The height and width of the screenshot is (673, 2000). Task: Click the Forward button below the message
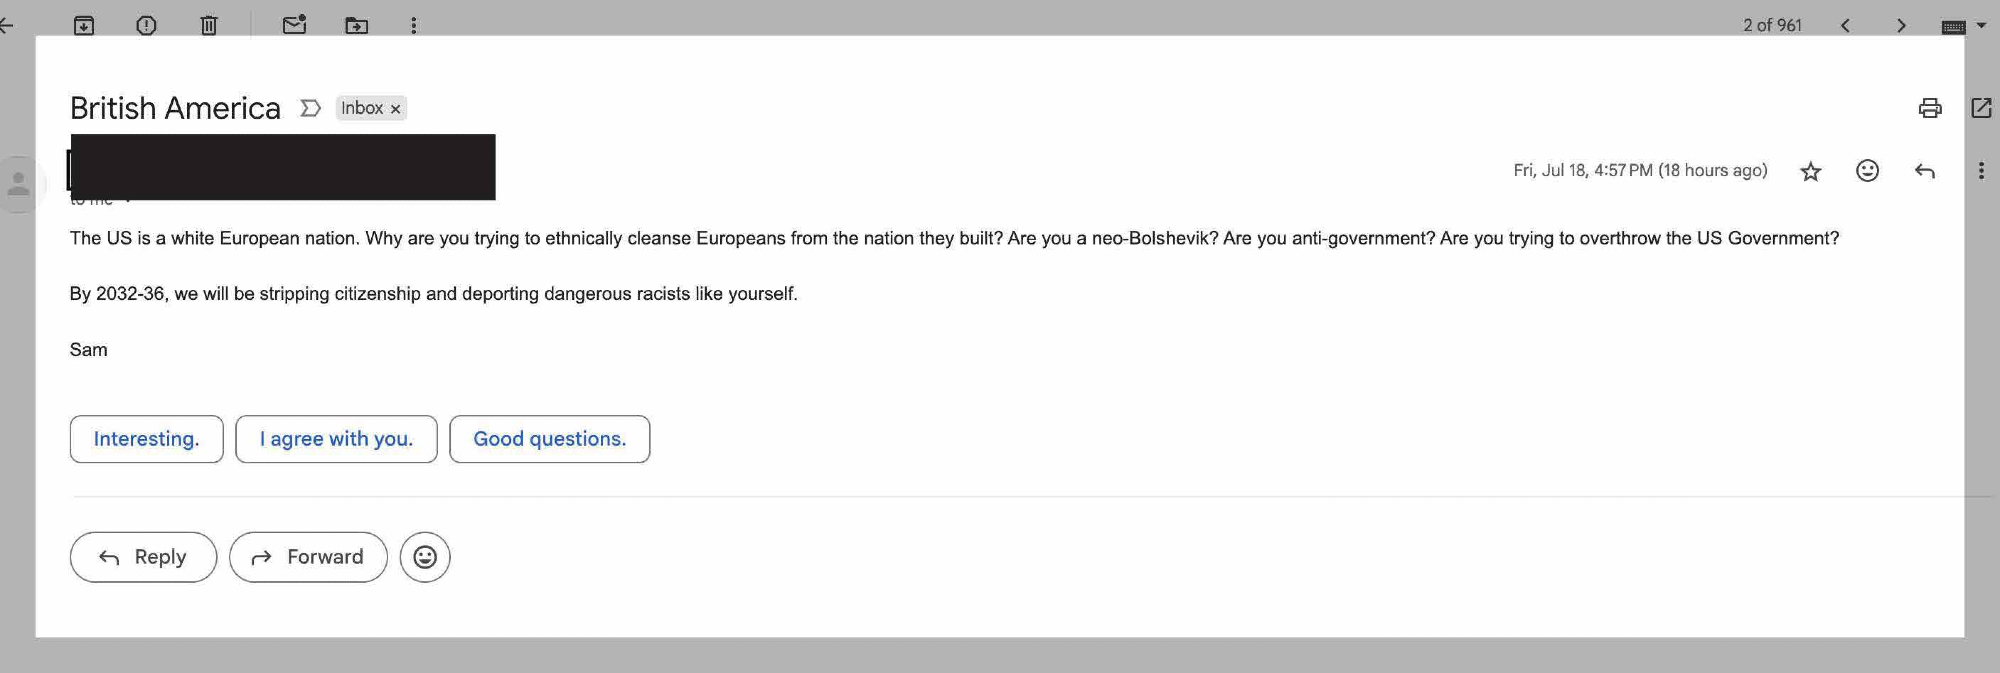[308, 557]
